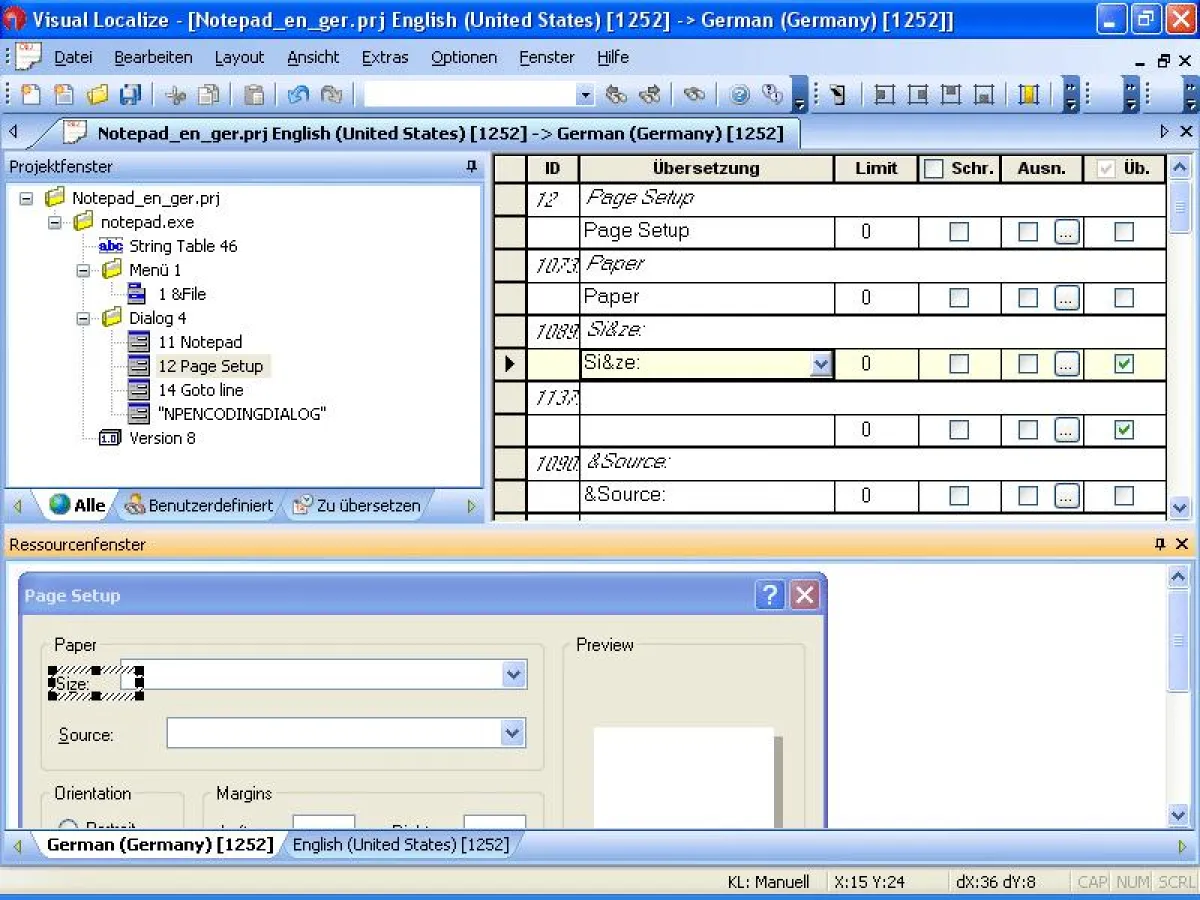The image size is (1200, 900).
Task: Open the Extras menu
Action: pos(385,57)
